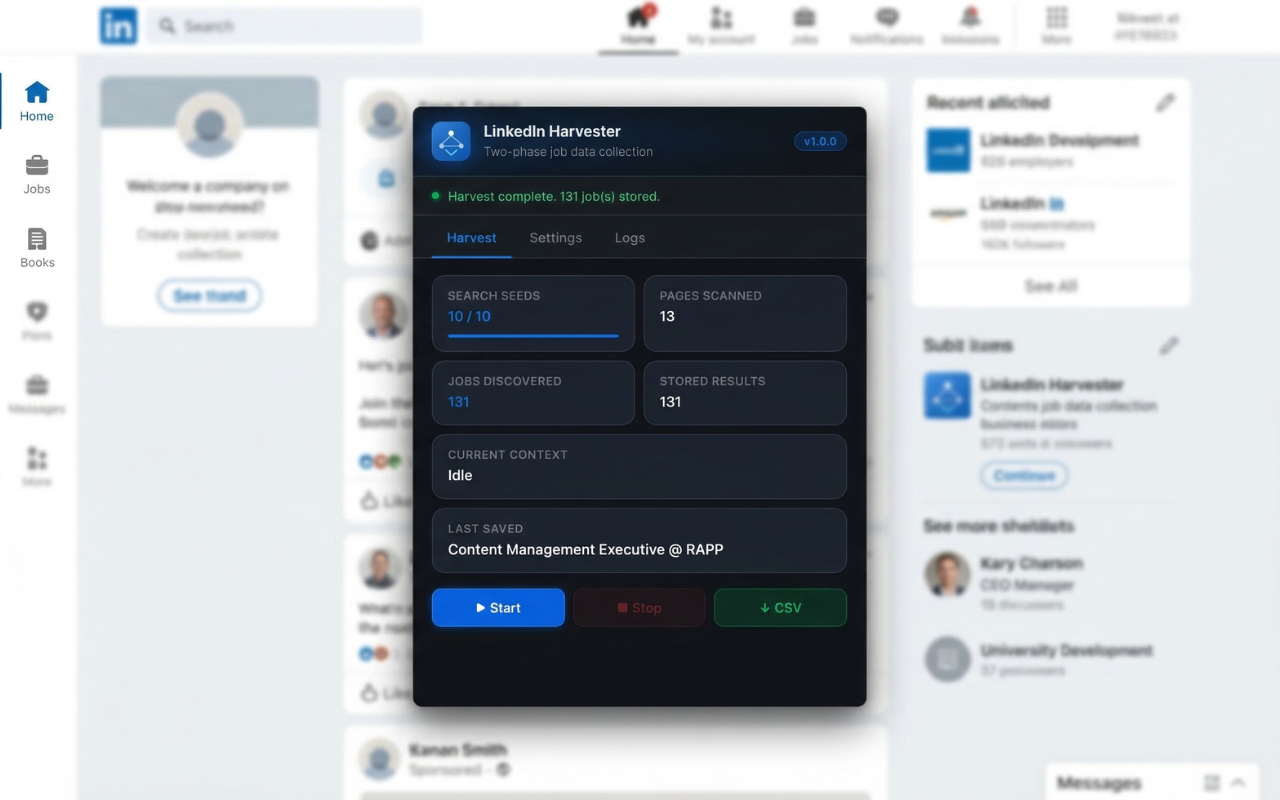The width and height of the screenshot is (1280, 800).
Task: Switch to the Settings tab
Action: pyautogui.click(x=556, y=238)
